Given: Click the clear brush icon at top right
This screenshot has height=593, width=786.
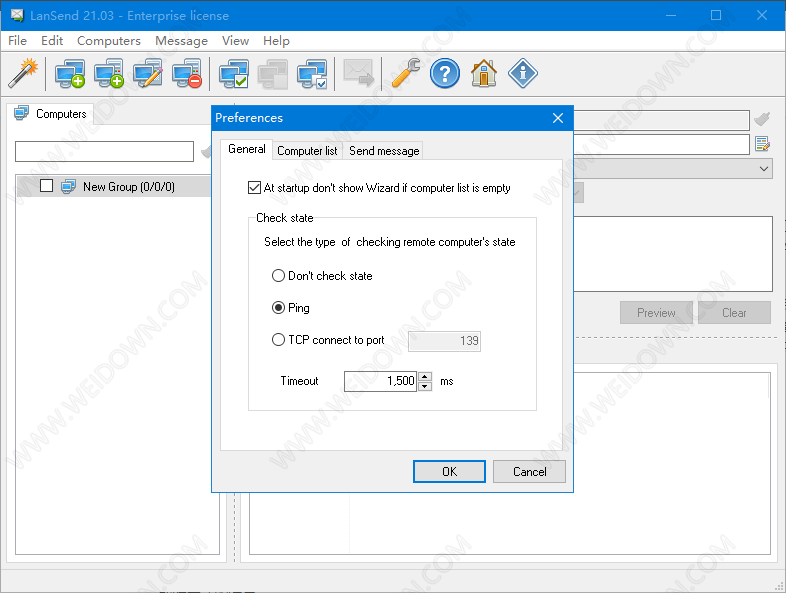Looking at the screenshot, I should coord(762,119).
